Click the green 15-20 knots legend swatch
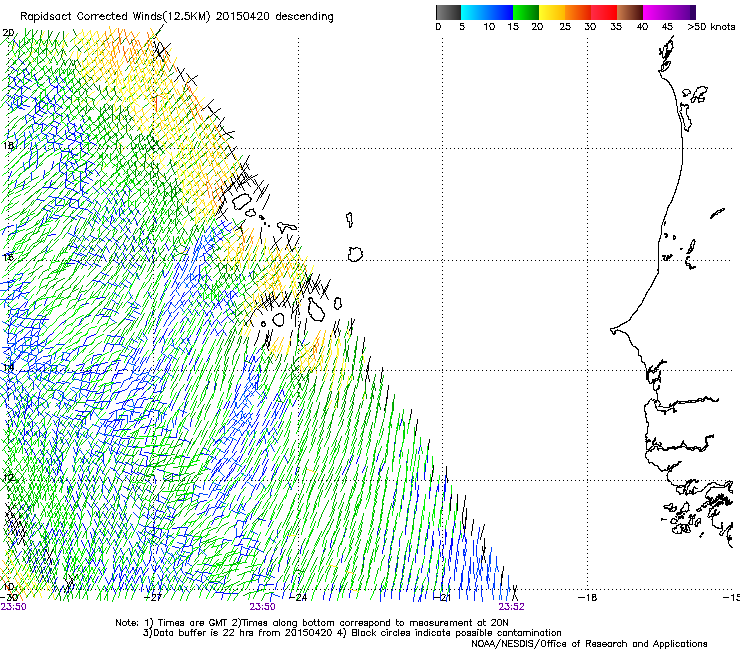Image resolution: width=740 pixels, height=650 pixels. 526,12
